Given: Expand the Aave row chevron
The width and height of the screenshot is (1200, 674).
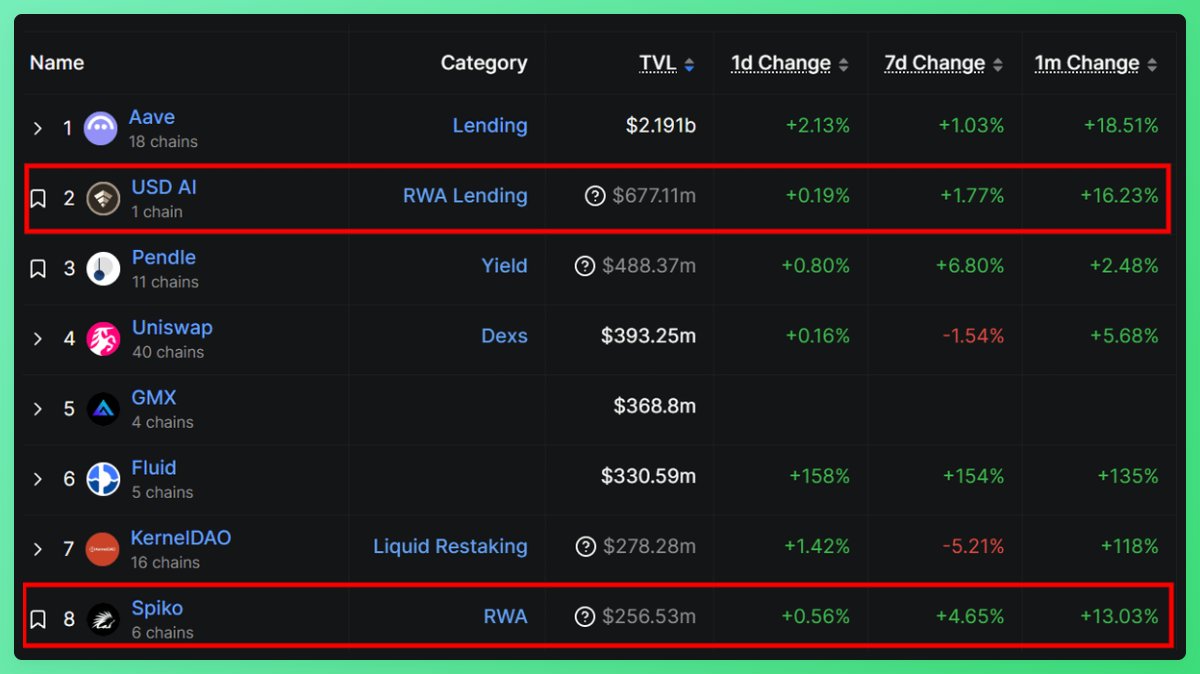Looking at the screenshot, I should [38, 127].
